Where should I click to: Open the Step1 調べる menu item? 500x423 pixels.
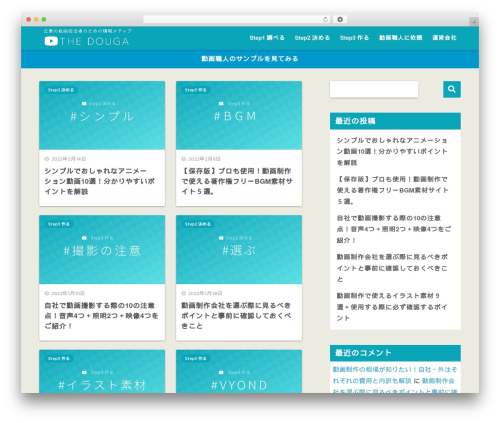pos(267,38)
